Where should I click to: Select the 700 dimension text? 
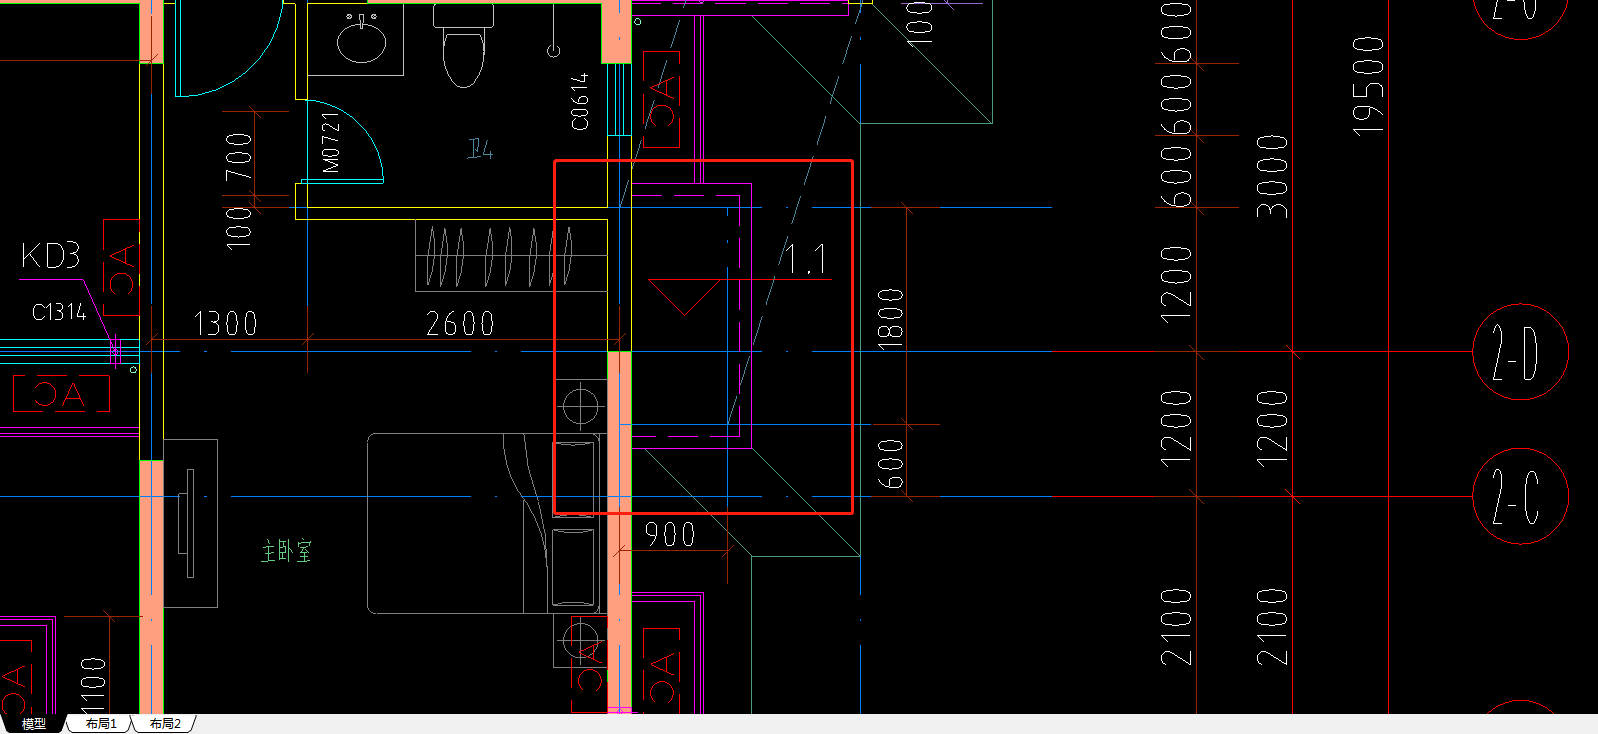click(x=239, y=156)
